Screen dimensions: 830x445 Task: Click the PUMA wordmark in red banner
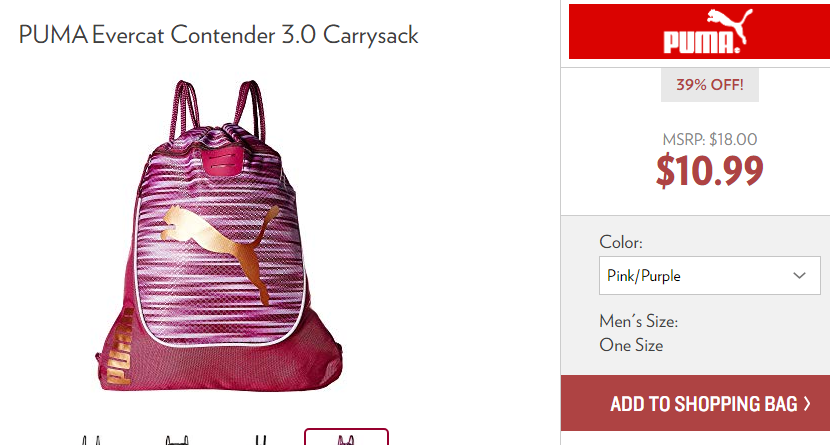pyautogui.click(x=701, y=42)
